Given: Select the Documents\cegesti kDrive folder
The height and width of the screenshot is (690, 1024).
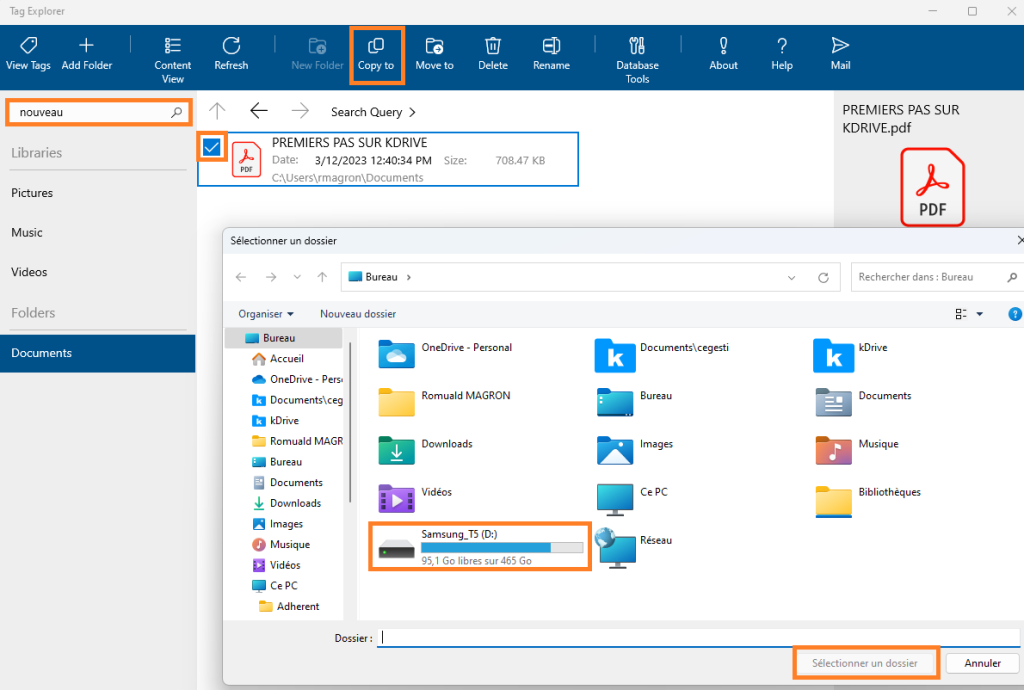Looking at the screenshot, I should 662,354.
